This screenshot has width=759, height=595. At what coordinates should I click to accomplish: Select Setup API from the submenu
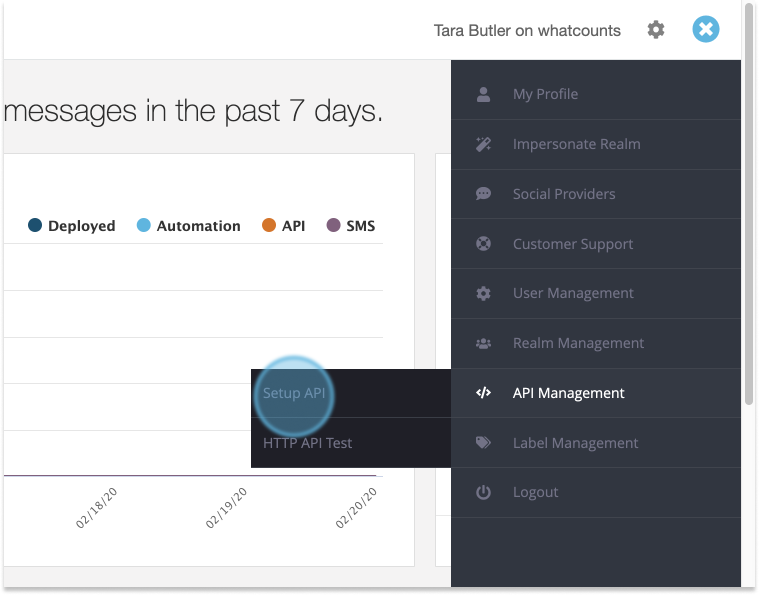pos(294,393)
